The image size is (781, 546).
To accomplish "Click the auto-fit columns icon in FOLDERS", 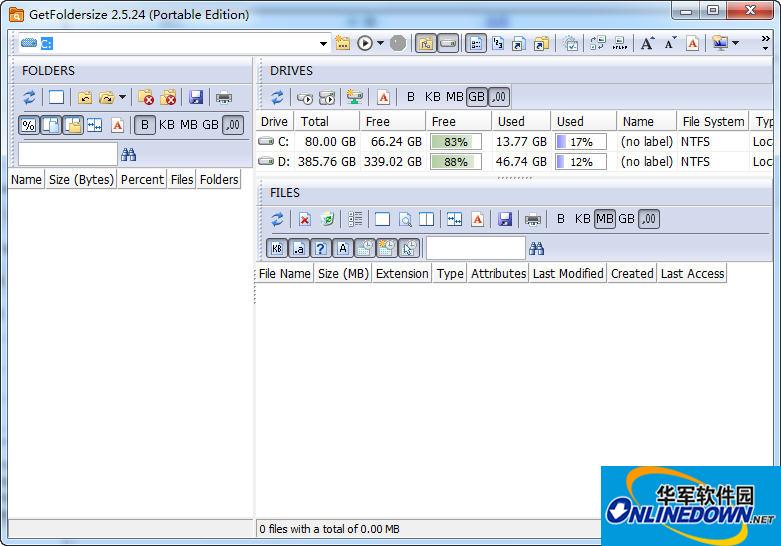I will pos(95,125).
